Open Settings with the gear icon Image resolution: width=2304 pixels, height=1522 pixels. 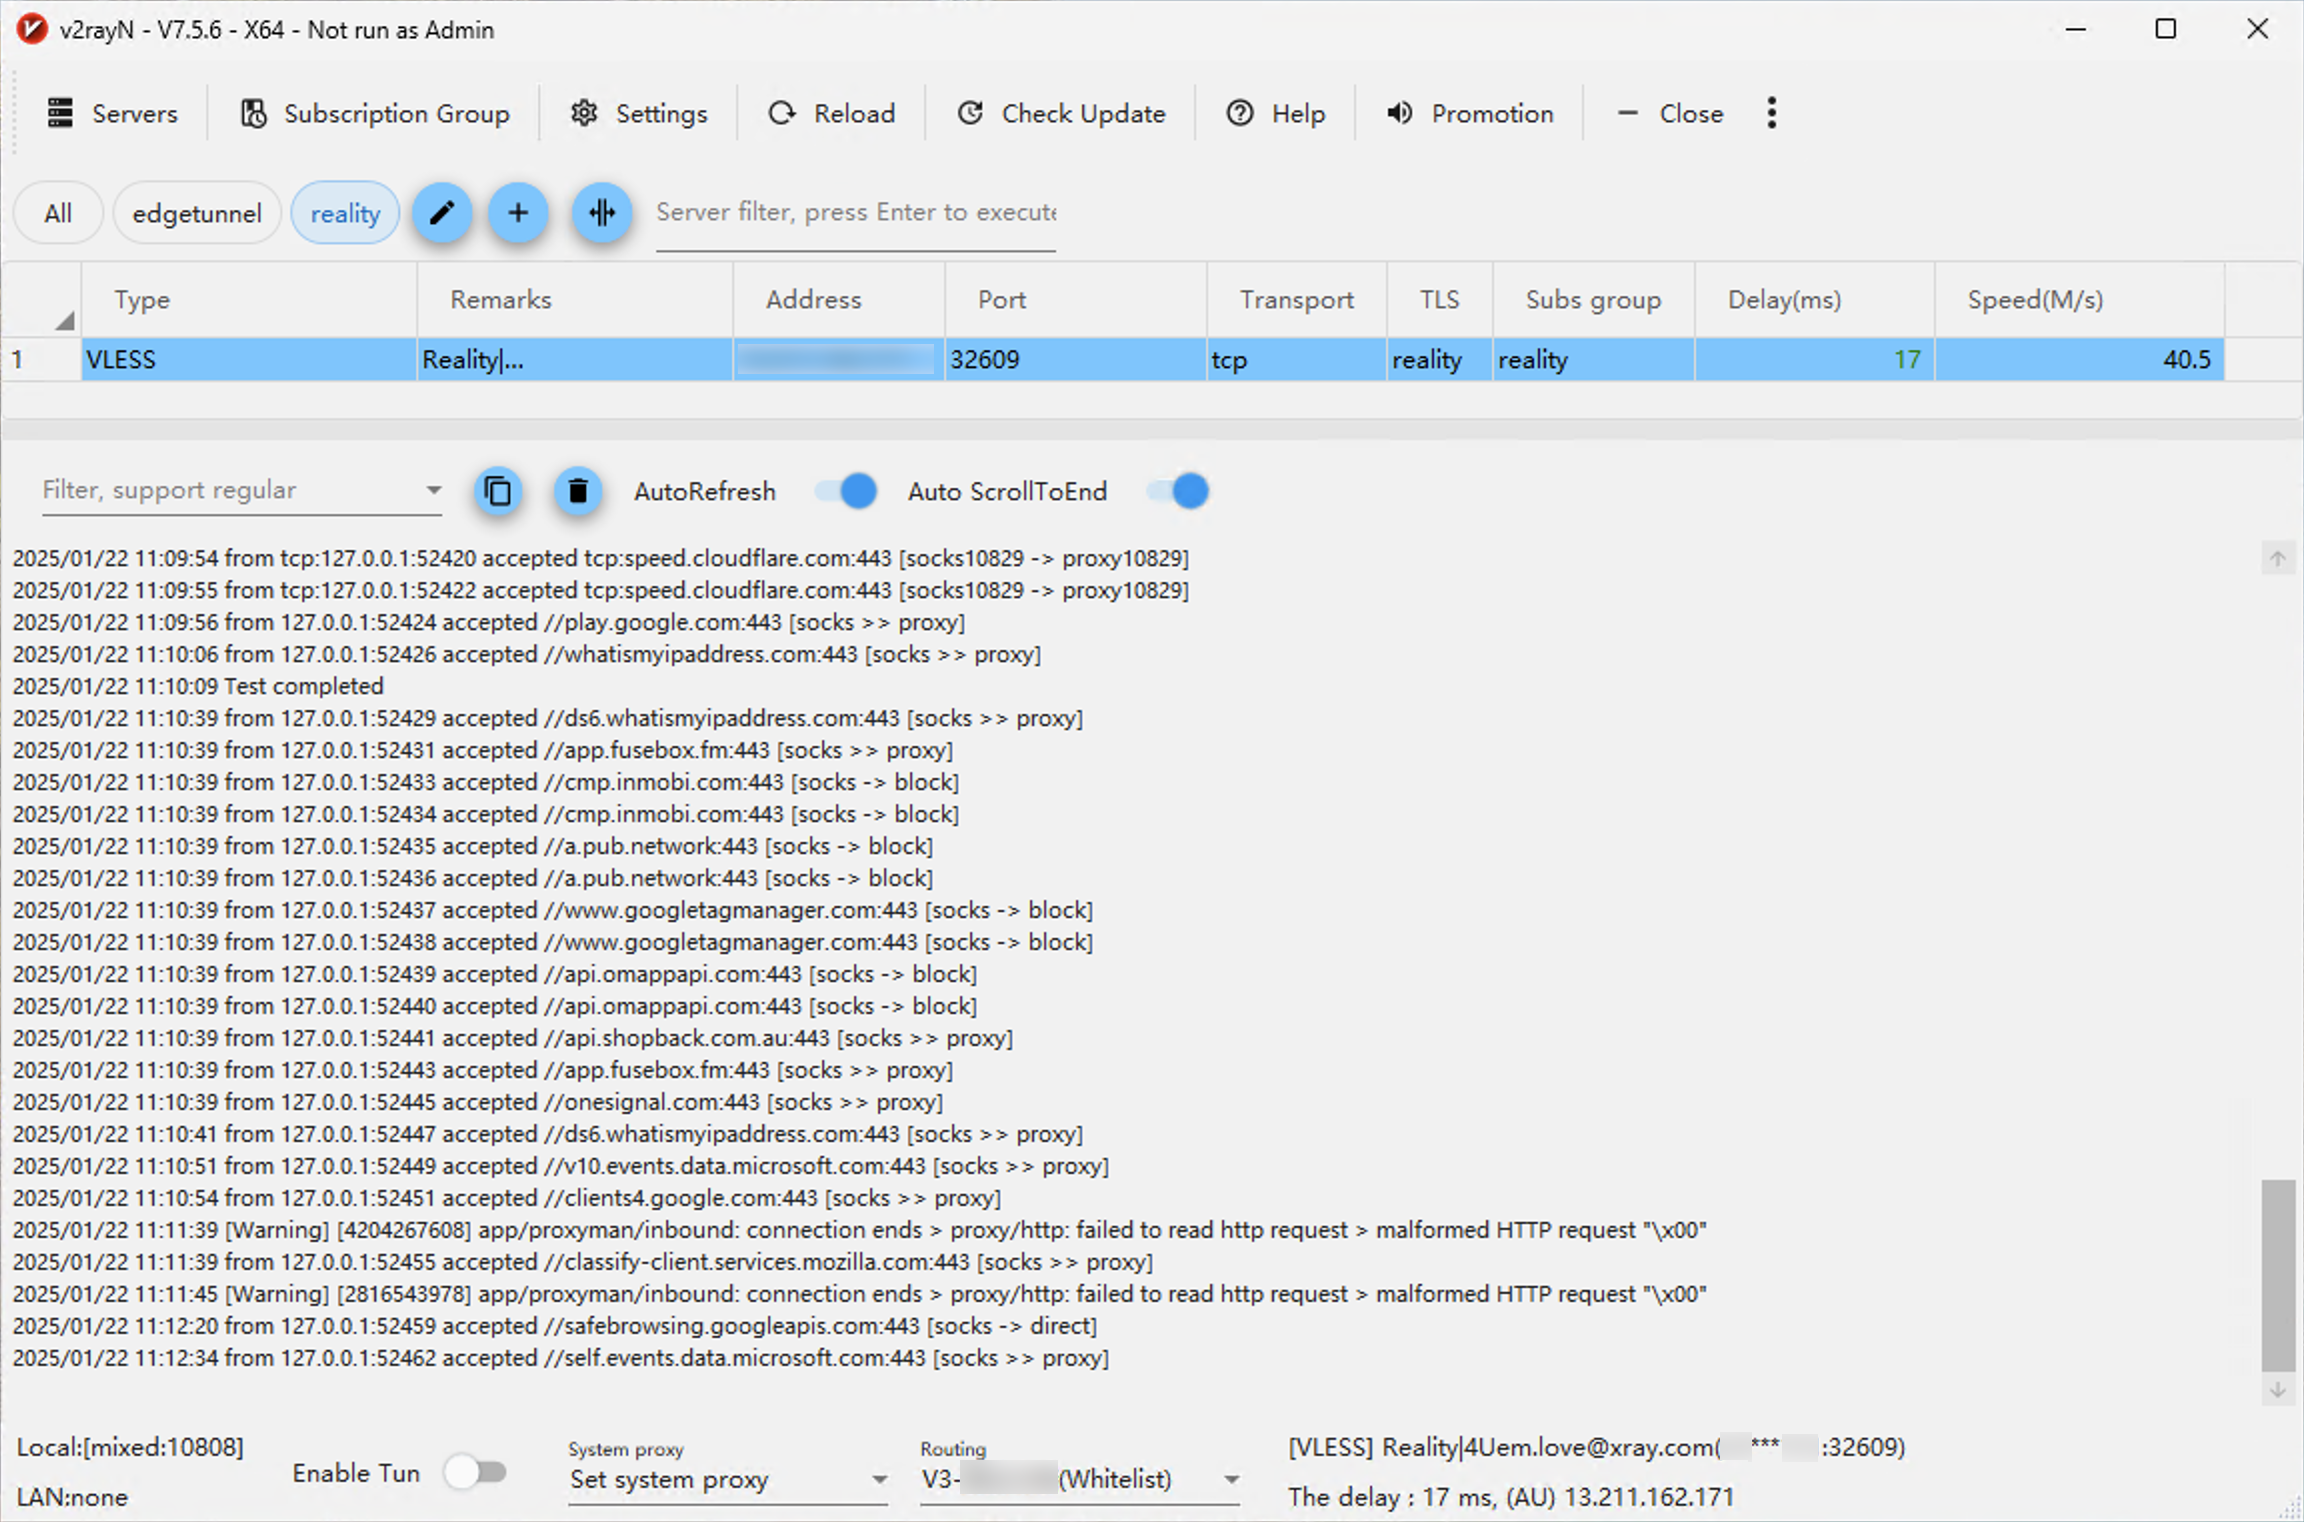[638, 113]
